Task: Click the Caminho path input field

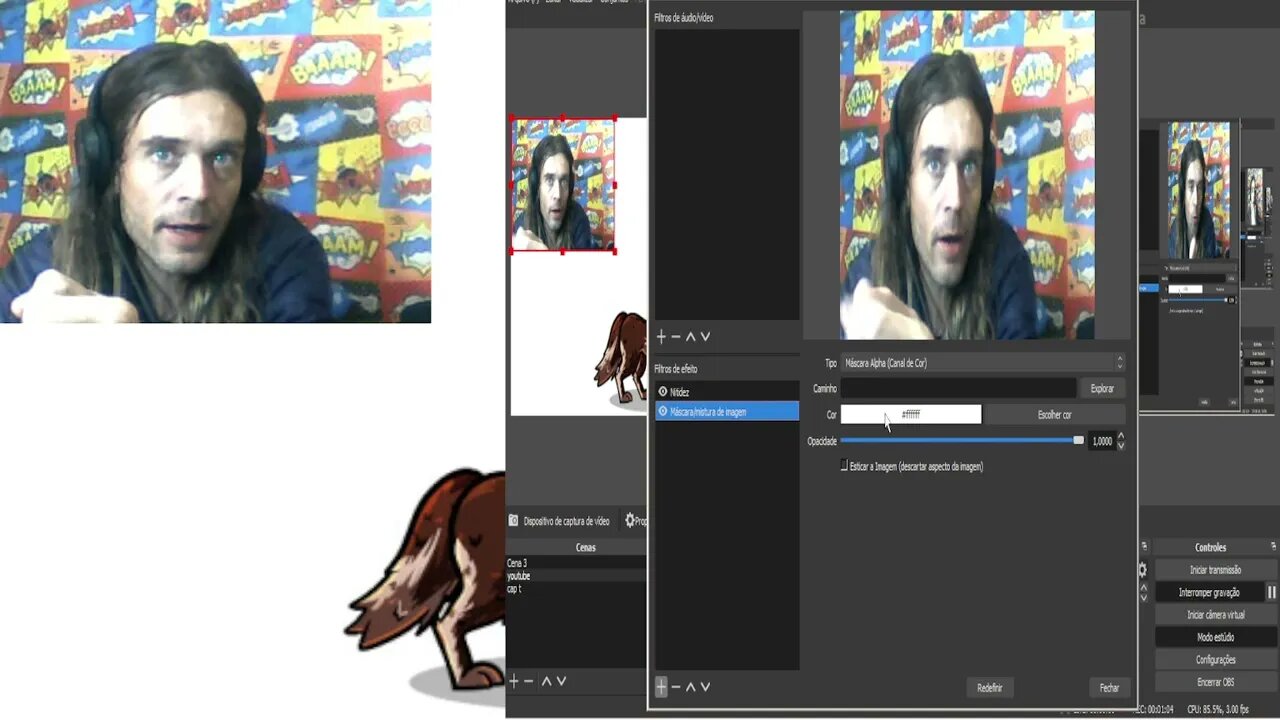Action: (x=958, y=388)
